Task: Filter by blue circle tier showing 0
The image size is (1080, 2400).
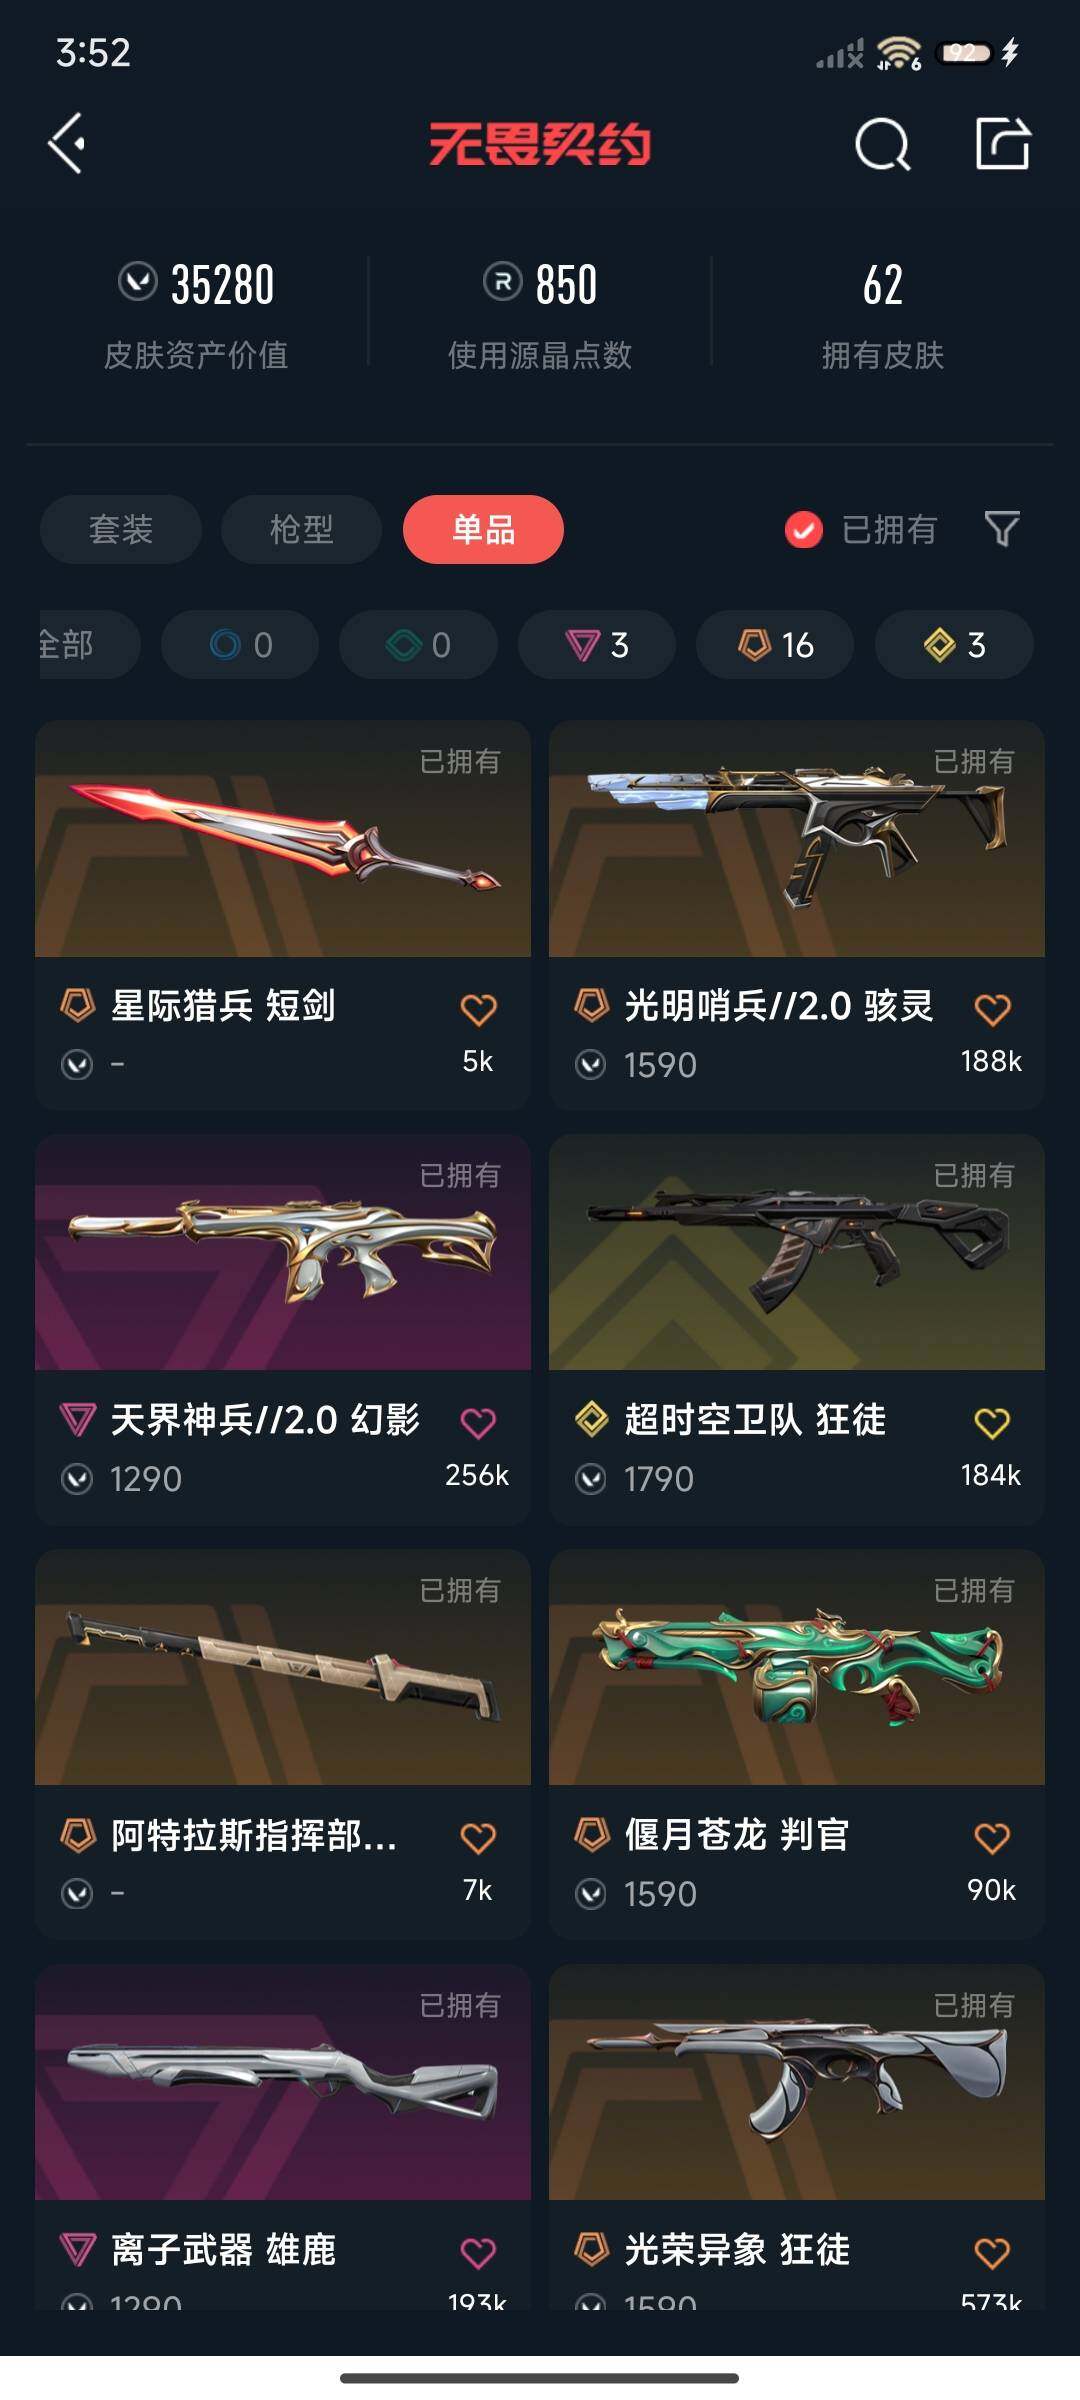Action: click(x=240, y=645)
